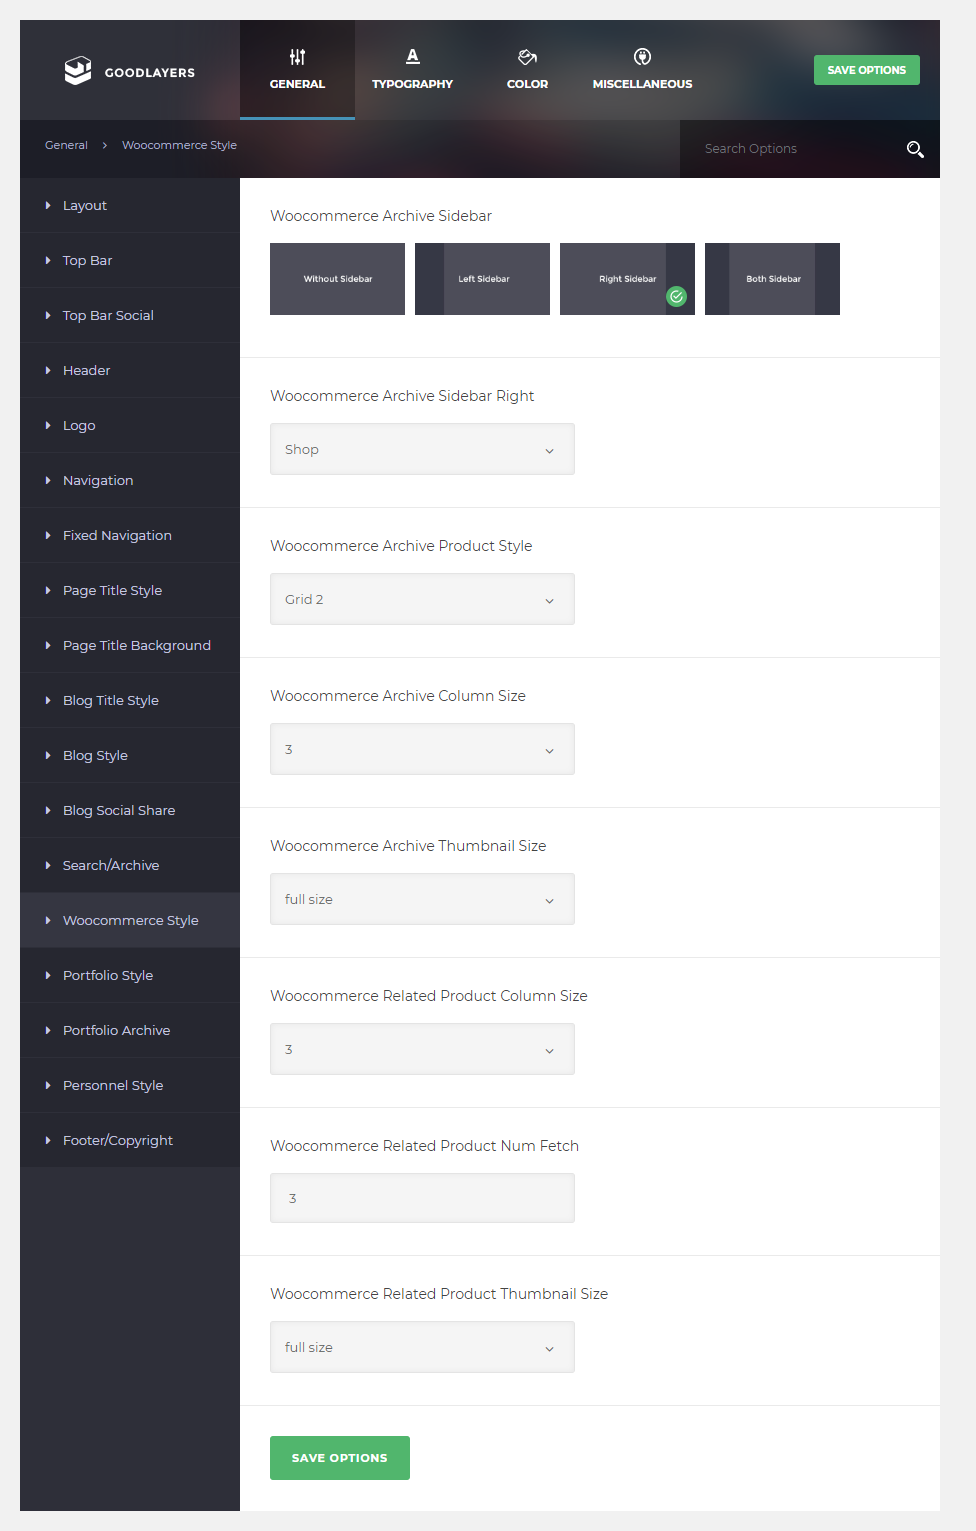Click the green checkmark on Right Sidebar

pyautogui.click(x=677, y=296)
